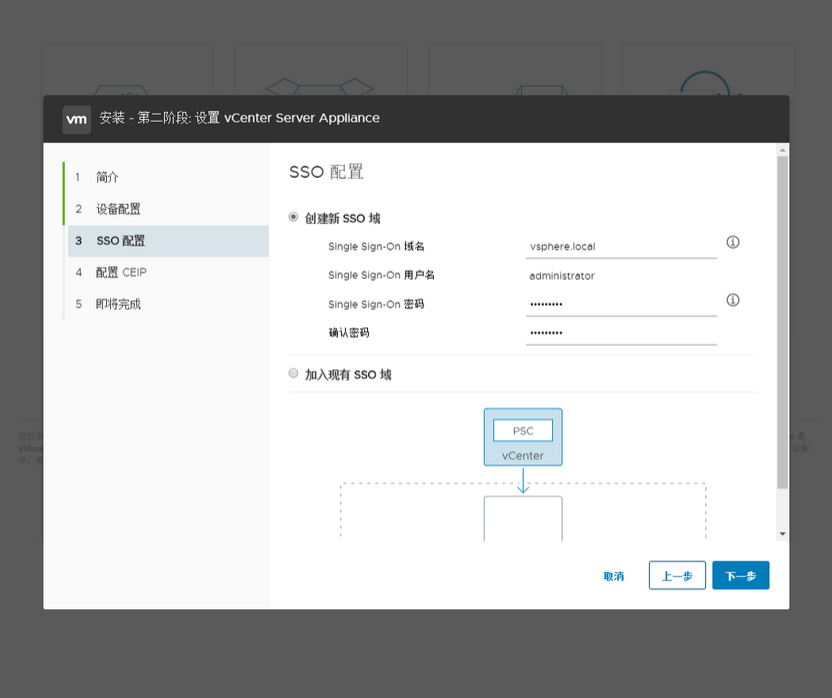This screenshot has width=832, height=698.
Task: Click the 下一步 next button
Action: pos(741,575)
